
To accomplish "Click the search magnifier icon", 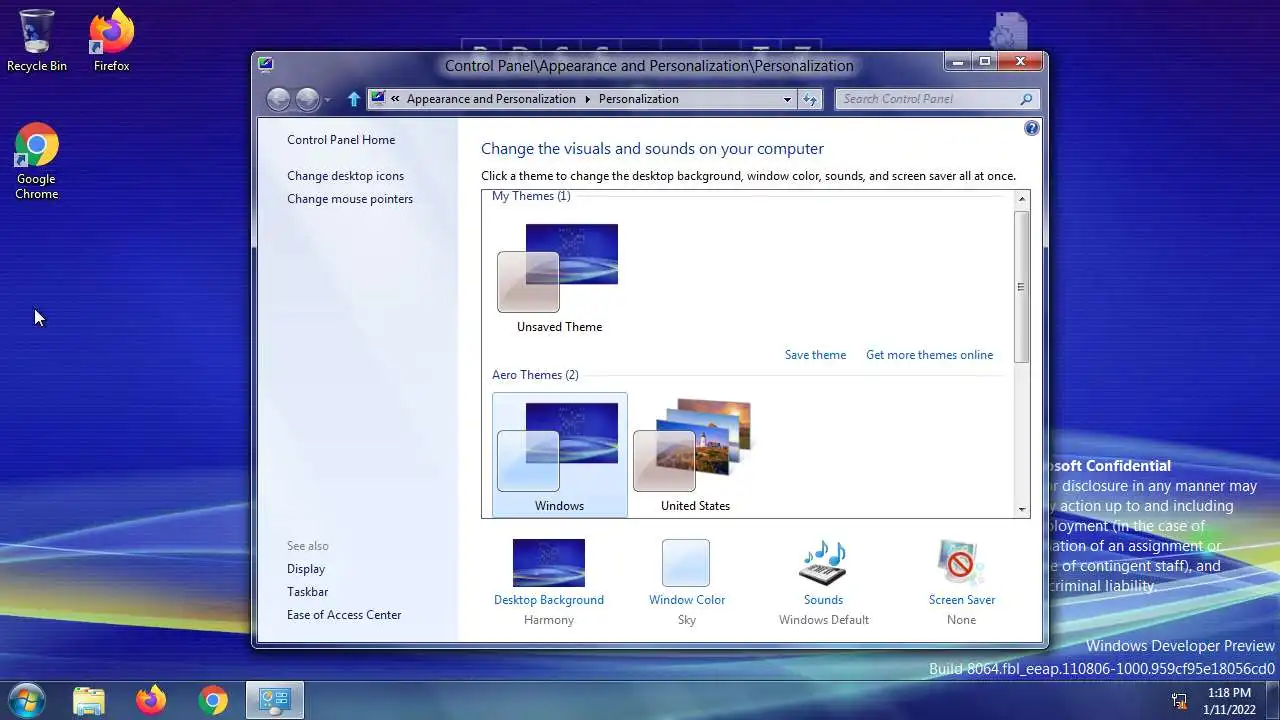I will (x=1026, y=99).
